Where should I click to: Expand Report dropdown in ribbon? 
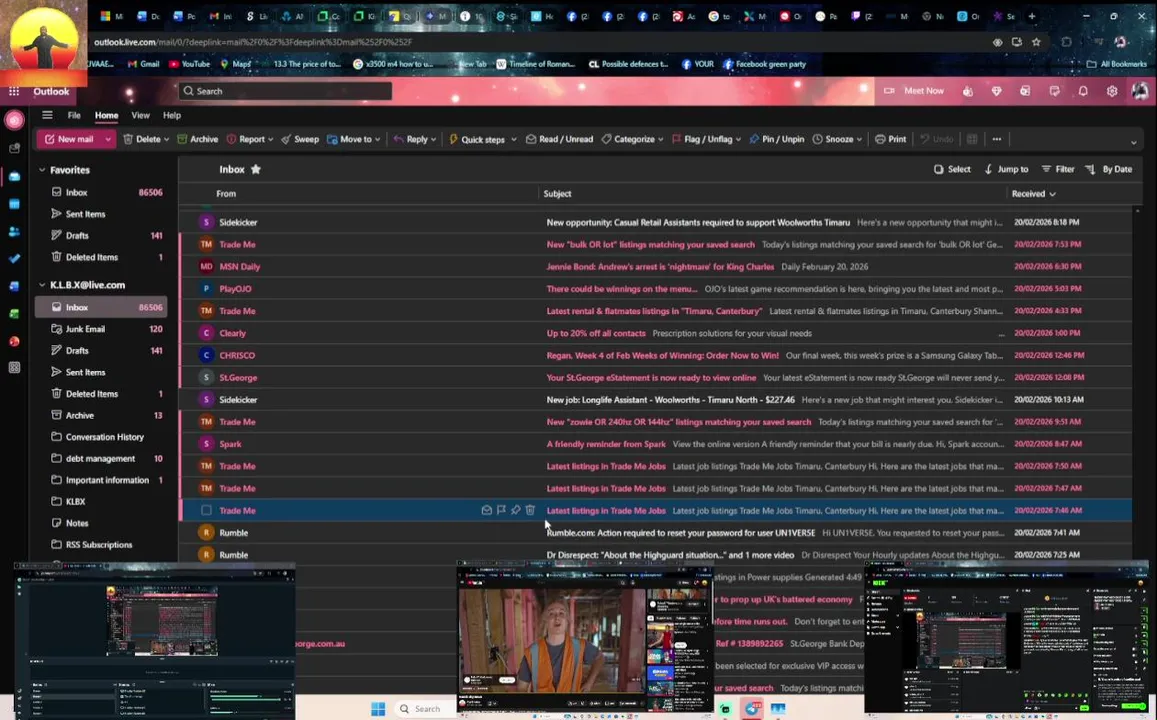270,139
